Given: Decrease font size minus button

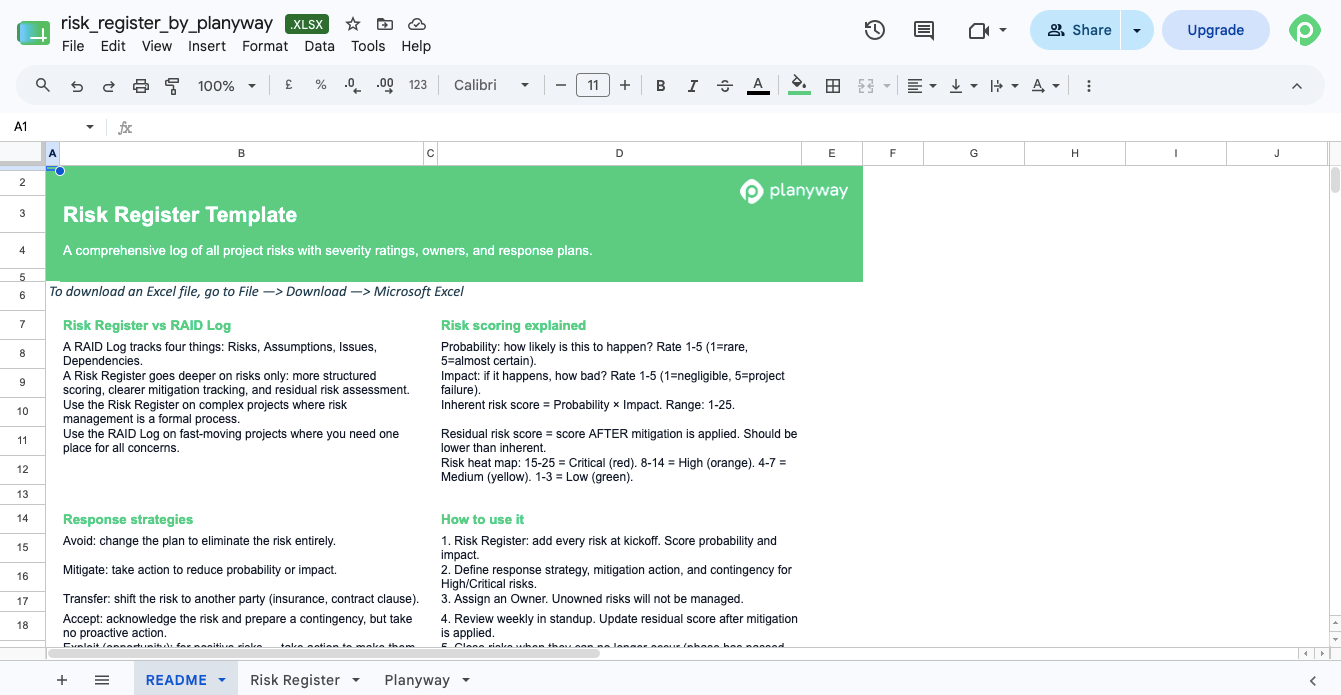Looking at the screenshot, I should click(561, 86).
